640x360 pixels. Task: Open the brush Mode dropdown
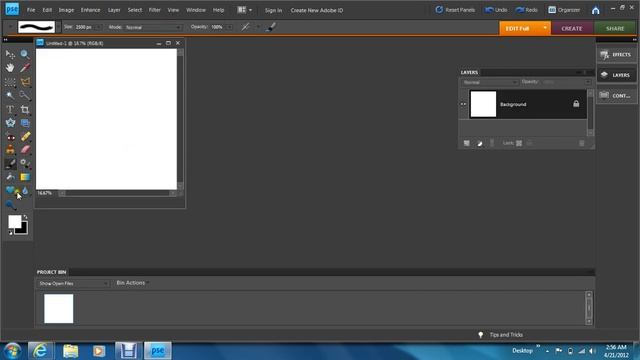[x=153, y=27]
